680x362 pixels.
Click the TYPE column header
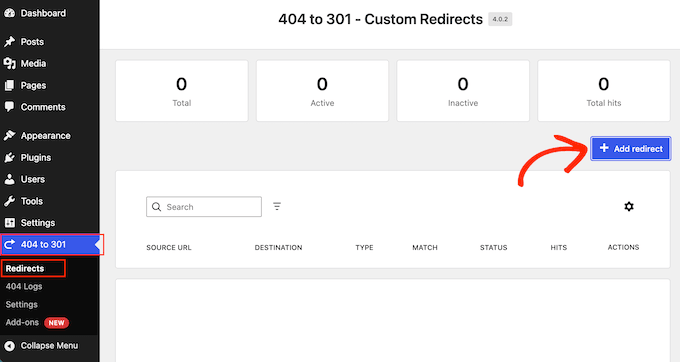(364, 248)
